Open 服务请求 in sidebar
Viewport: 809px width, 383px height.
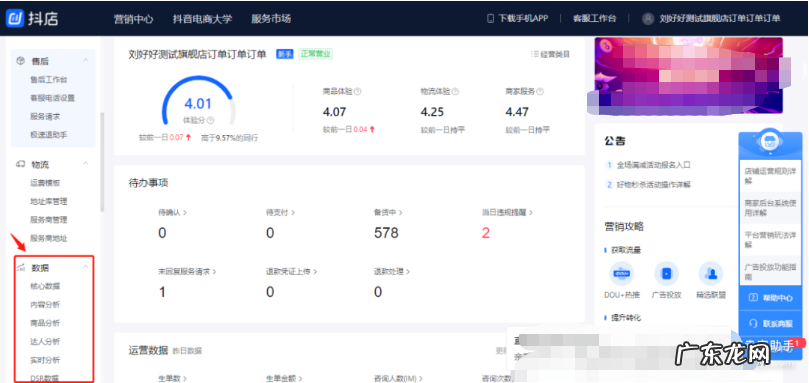pyautogui.click(x=45, y=116)
